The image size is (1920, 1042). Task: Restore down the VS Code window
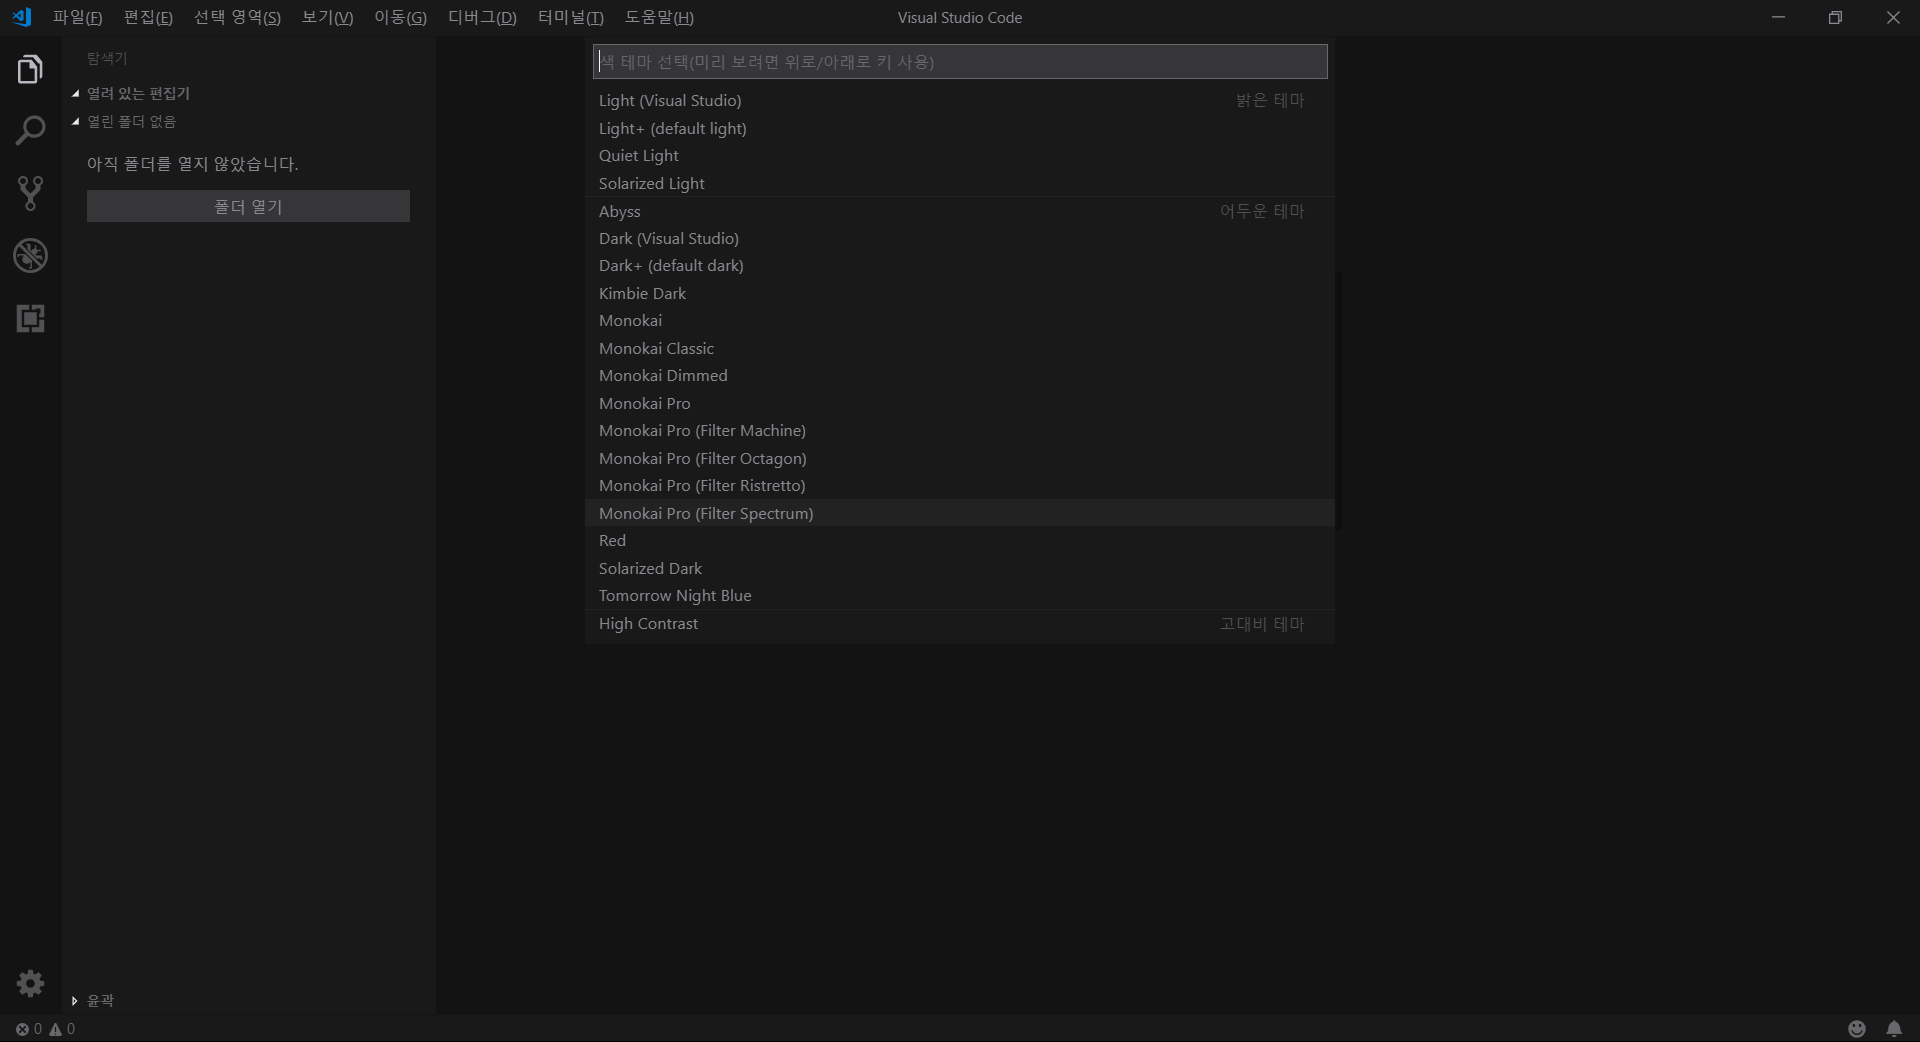(x=1835, y=17)
